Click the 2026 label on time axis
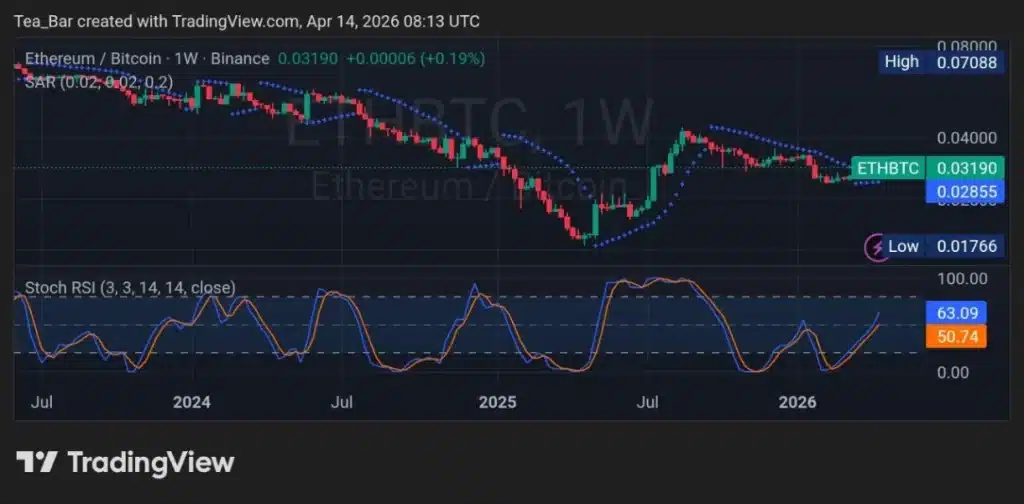This screenshot has width=1024, height=504. [797, 402]
